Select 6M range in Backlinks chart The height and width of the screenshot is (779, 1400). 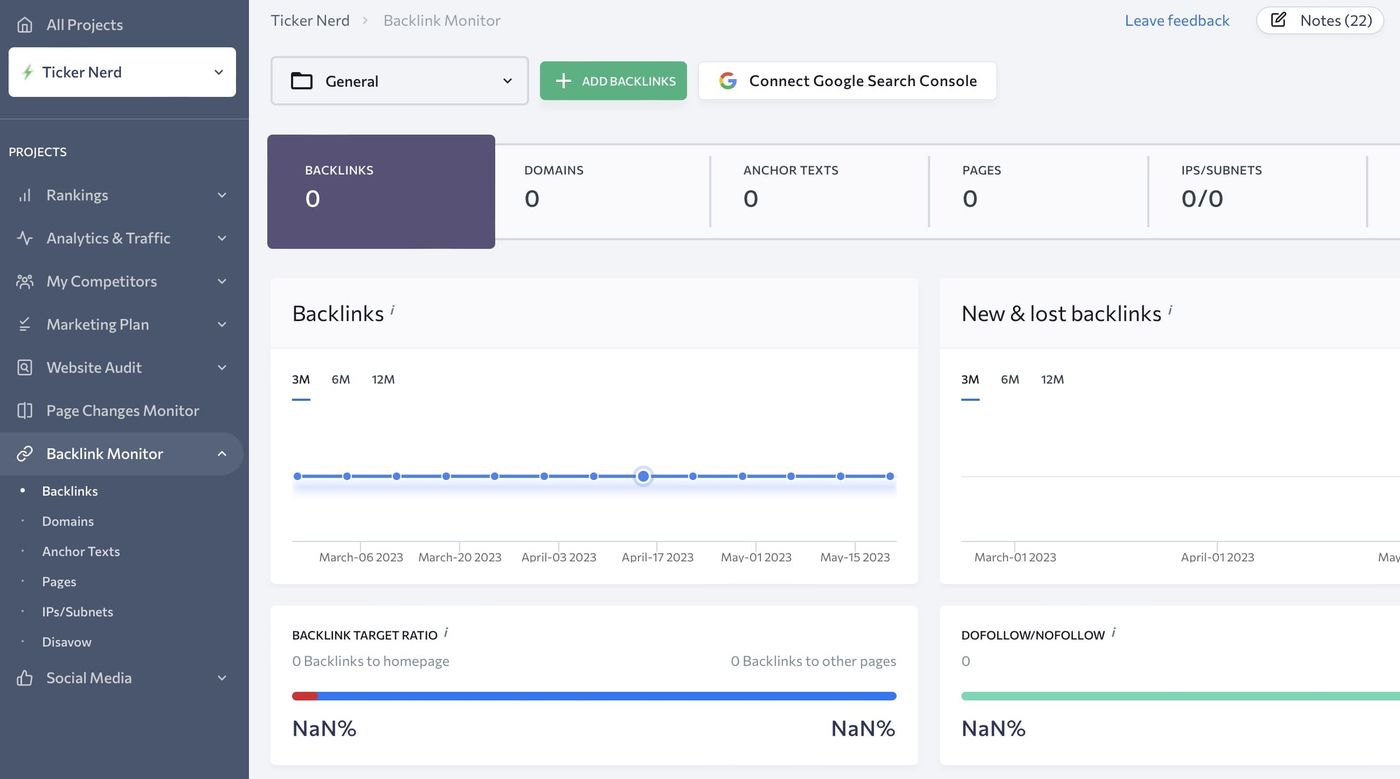click(341, 379)
